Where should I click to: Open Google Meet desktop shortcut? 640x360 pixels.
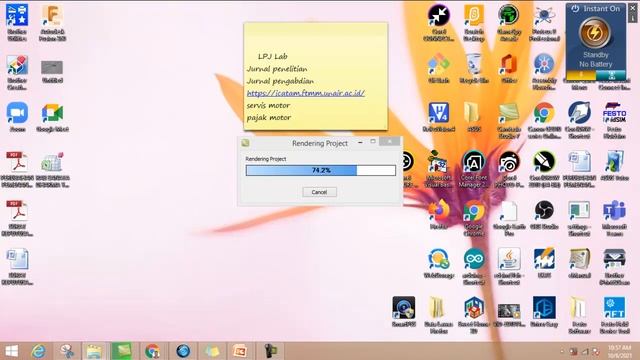(x=52, y=118)
